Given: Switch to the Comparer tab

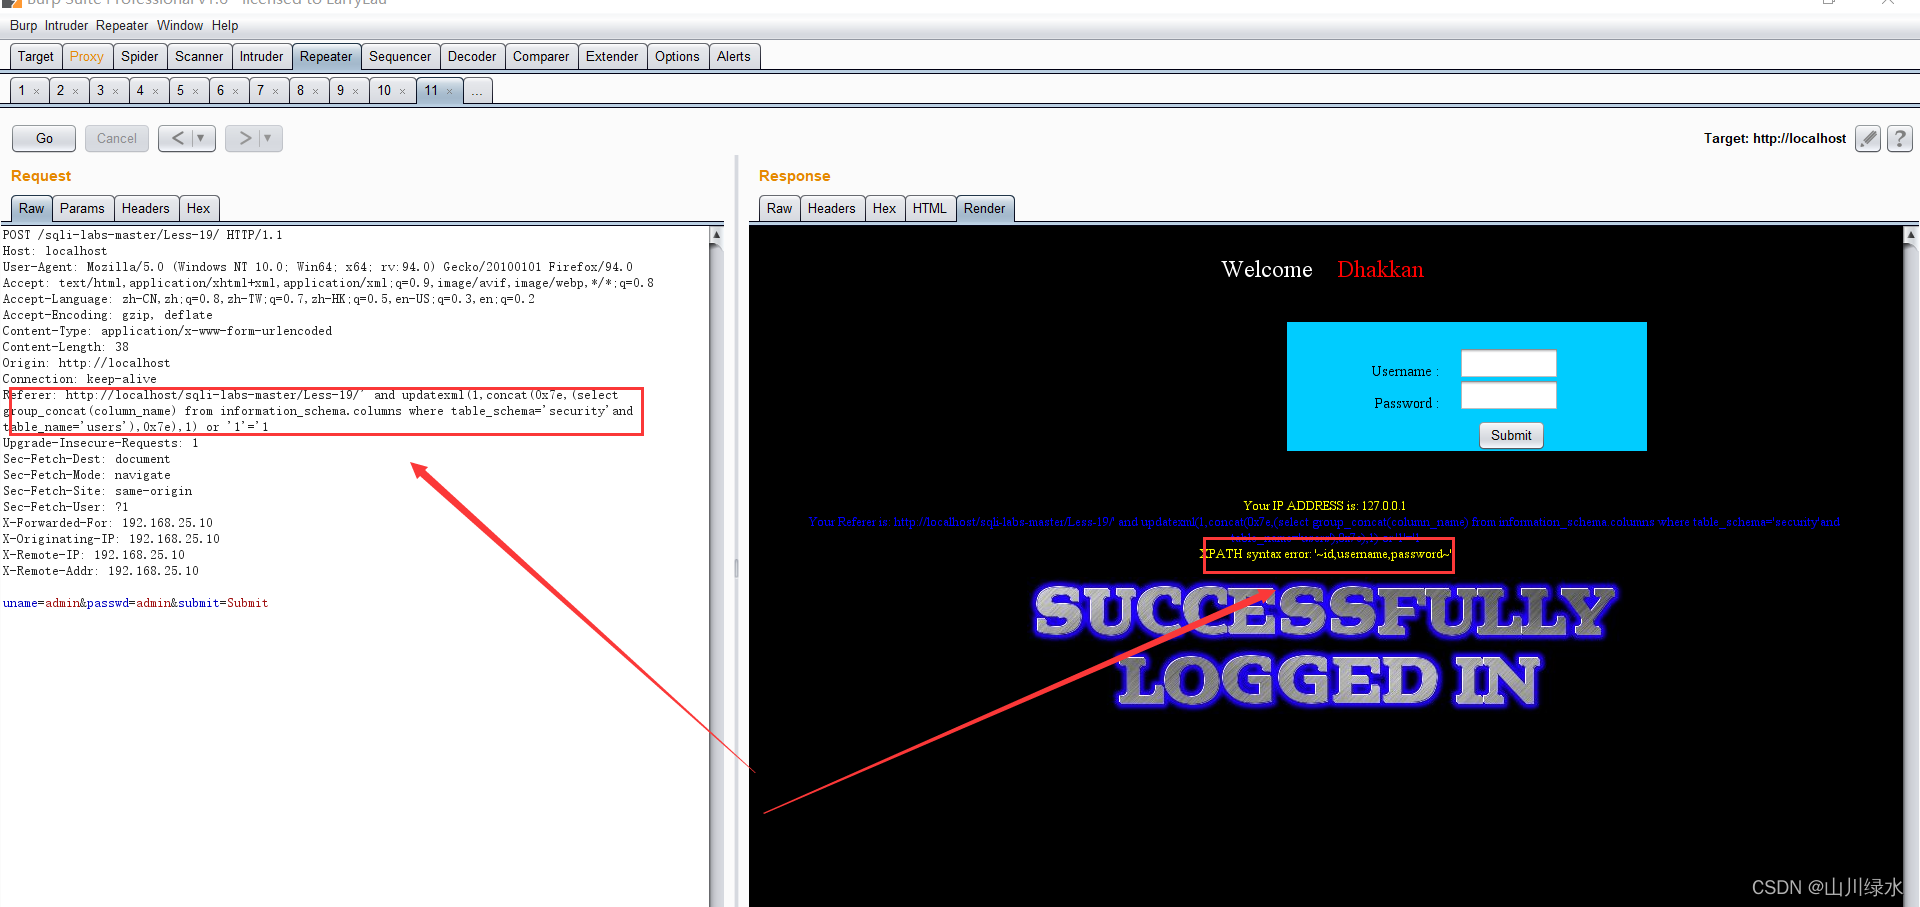Looking at the screenshot, I should [x=541, y=56].
